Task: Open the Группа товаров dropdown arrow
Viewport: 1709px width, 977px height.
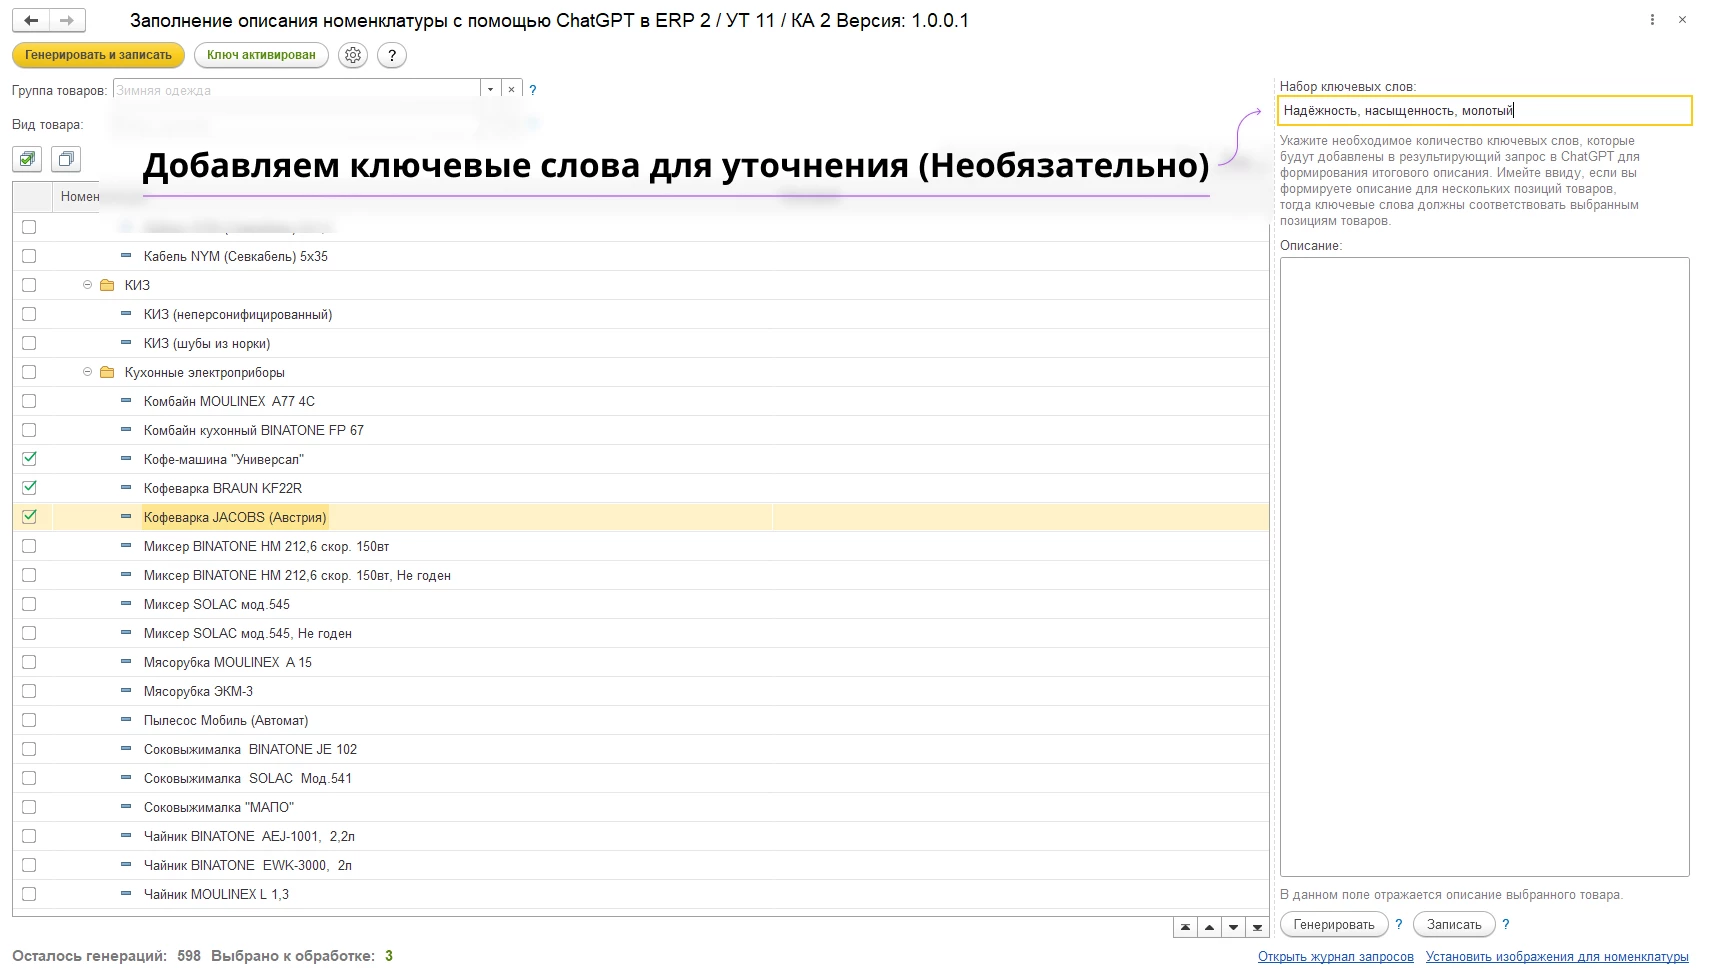Action: (490, 90)
